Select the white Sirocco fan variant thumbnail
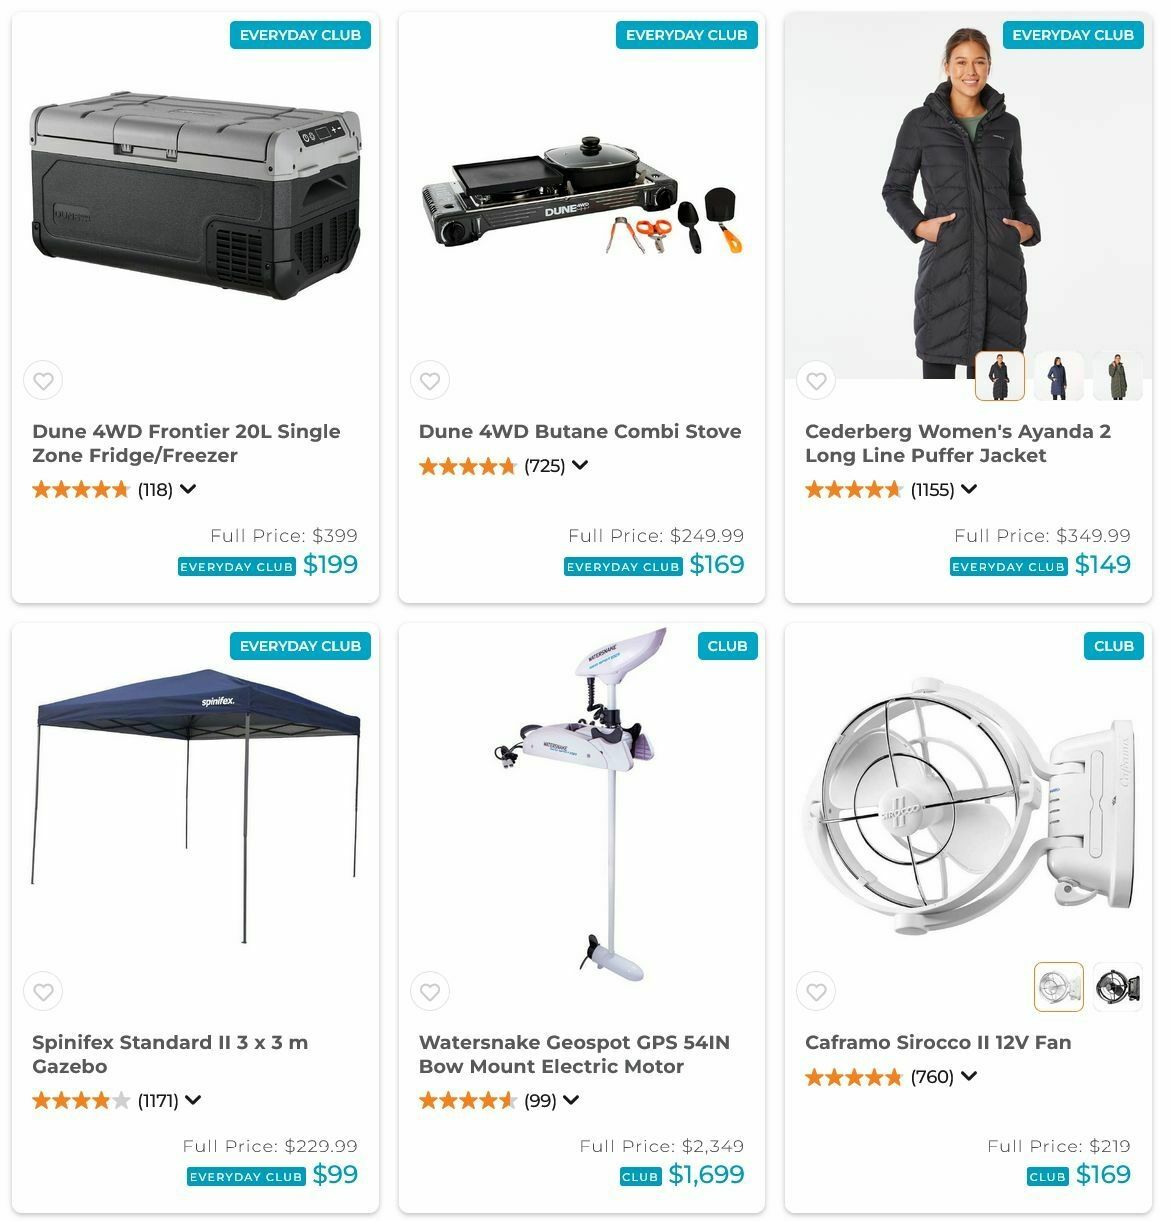Viewport: 1171px width, 1221px height. [1058, 987]
